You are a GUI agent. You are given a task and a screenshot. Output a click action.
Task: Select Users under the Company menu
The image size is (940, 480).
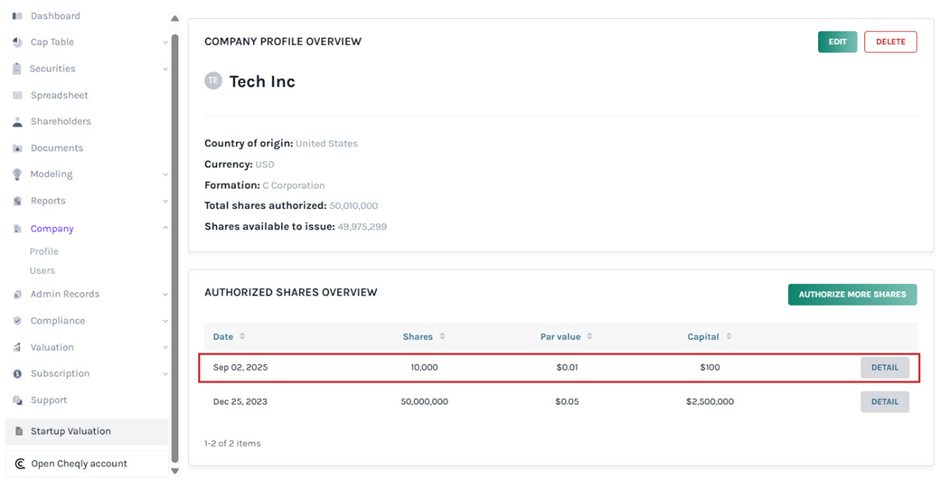pyautogui.click(x=42, y=271)
